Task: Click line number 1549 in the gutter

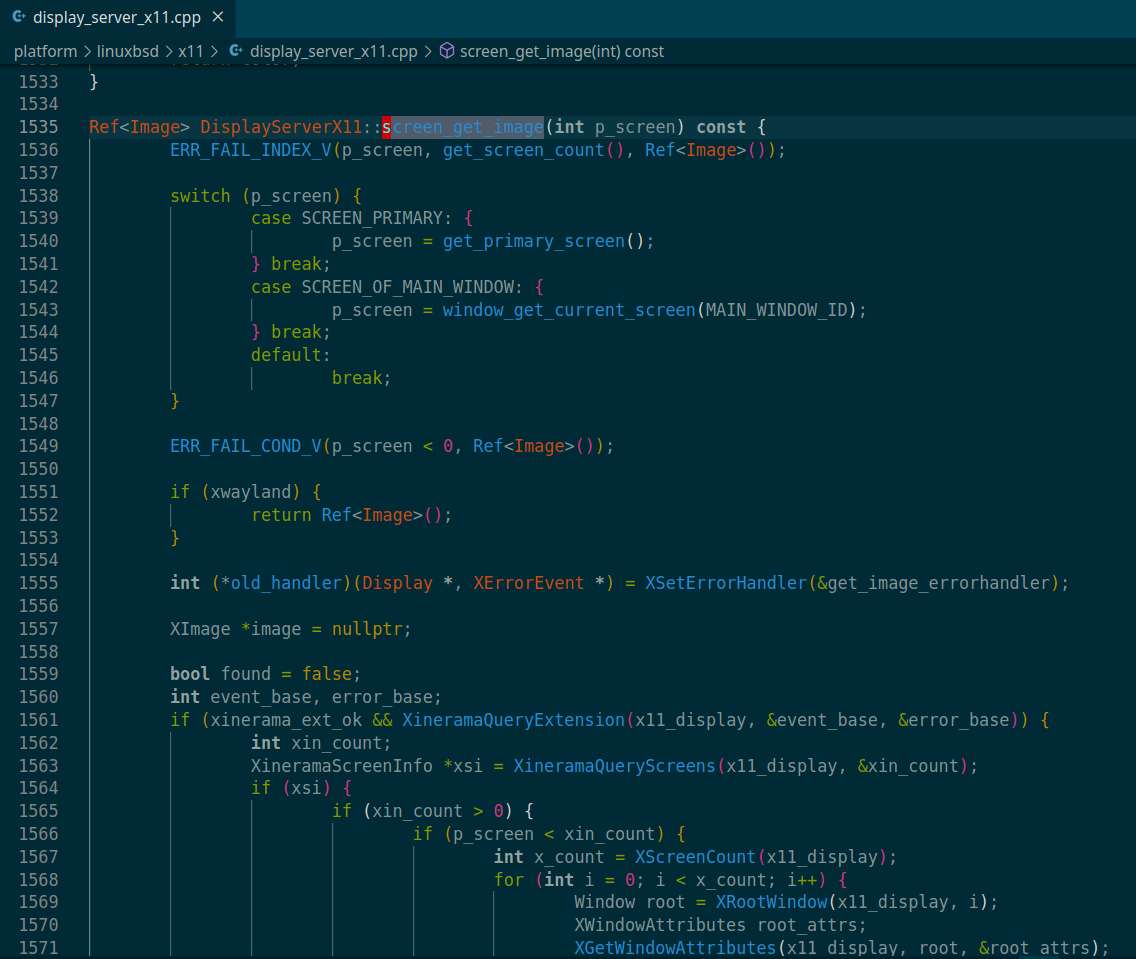Action: point(38,446)
